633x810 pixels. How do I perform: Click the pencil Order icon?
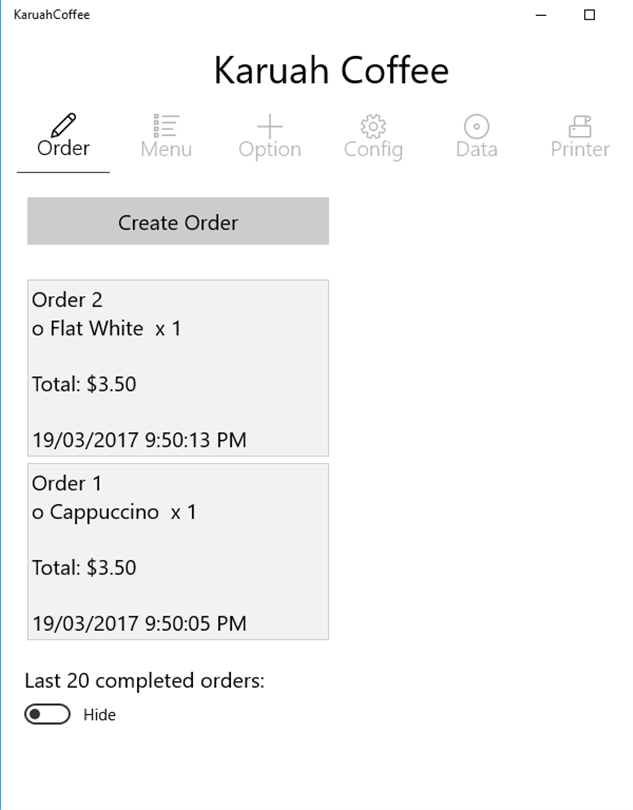[x=63, y=125]
